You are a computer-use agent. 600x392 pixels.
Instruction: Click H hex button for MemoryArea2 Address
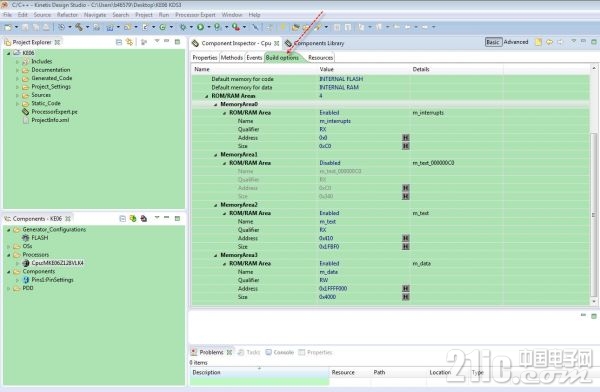(406, 238)
